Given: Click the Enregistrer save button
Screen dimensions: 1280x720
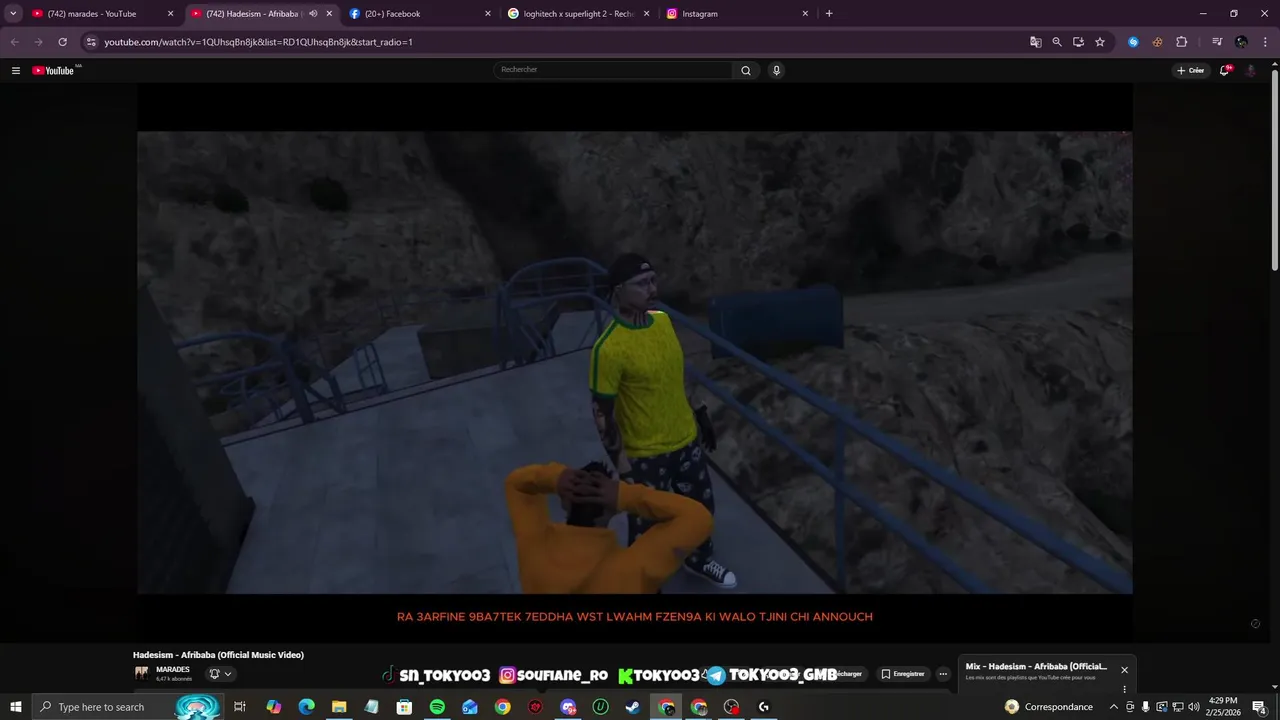Looking at the screenshot, I should click(x=902, y=674).
